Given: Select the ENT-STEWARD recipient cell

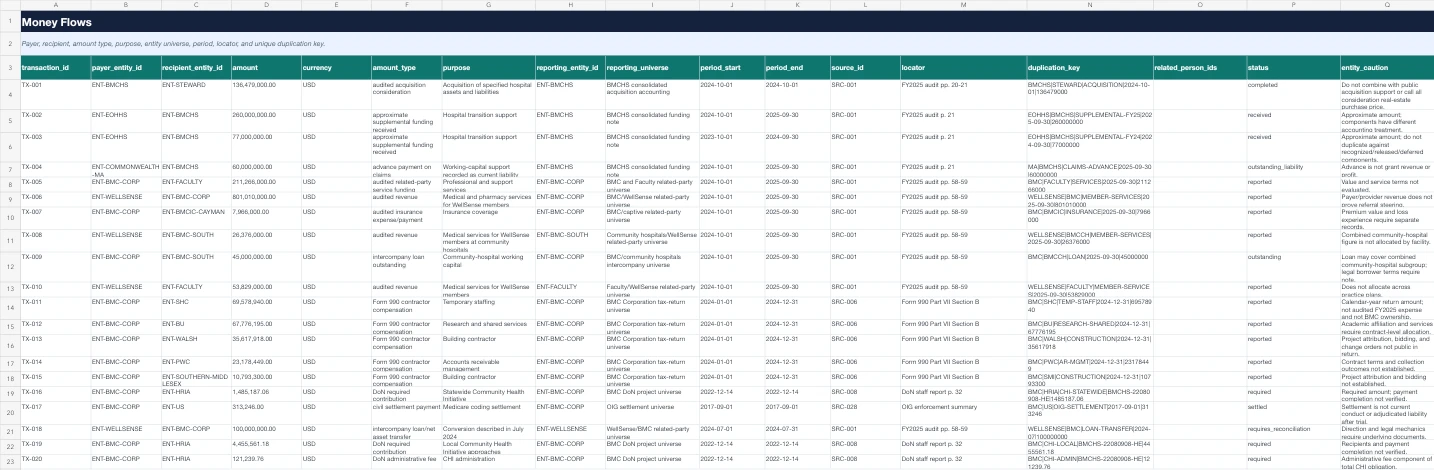Looking at the screenshot, I should 195,95.
